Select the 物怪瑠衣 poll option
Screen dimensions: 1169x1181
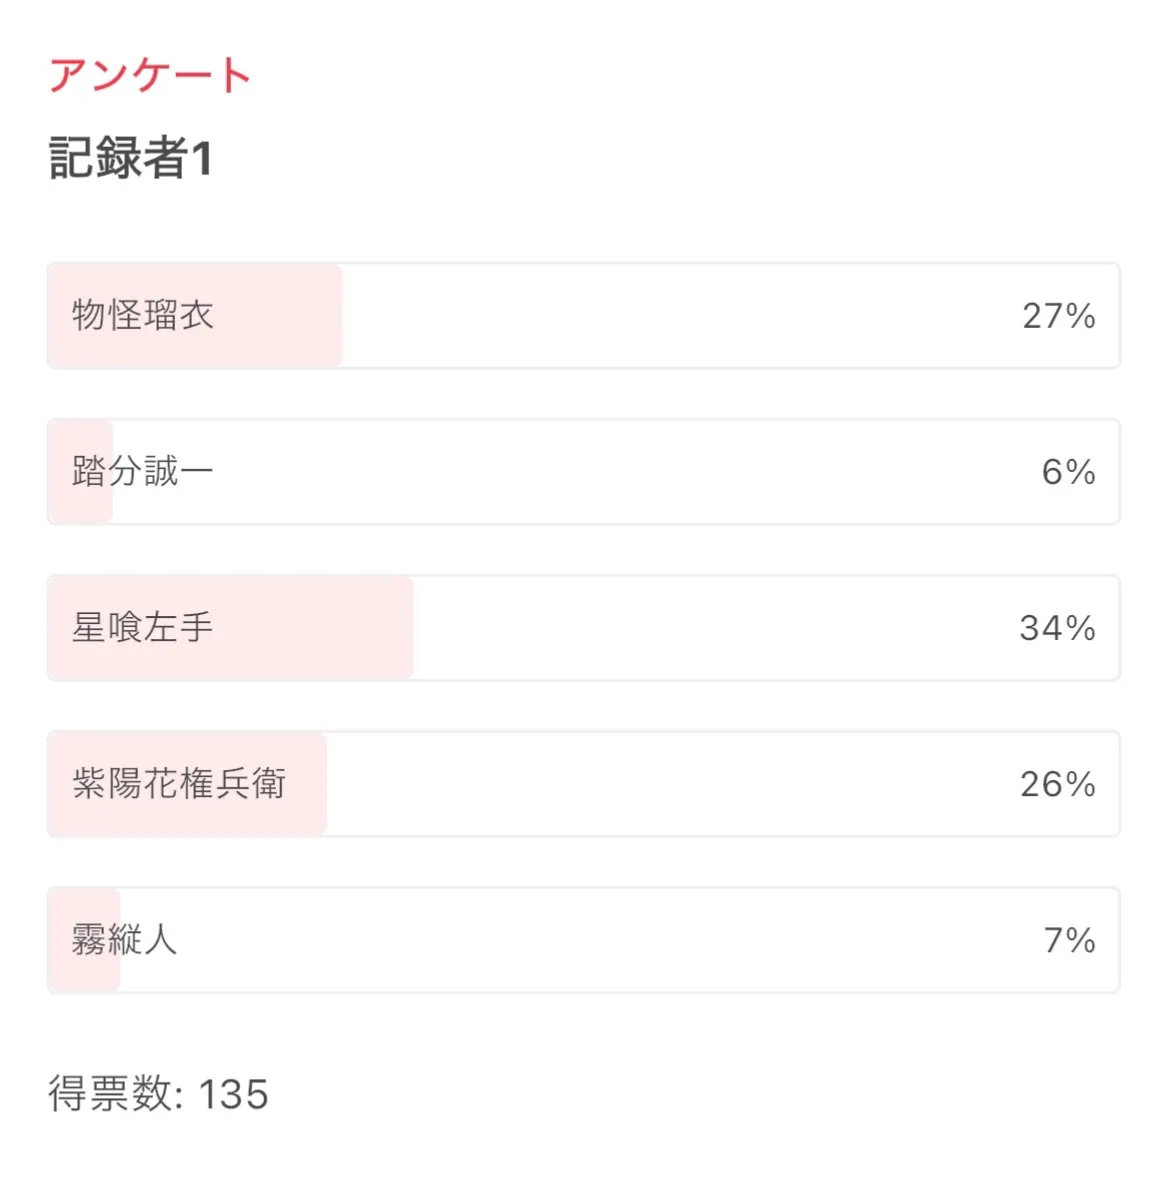(143, 316)
